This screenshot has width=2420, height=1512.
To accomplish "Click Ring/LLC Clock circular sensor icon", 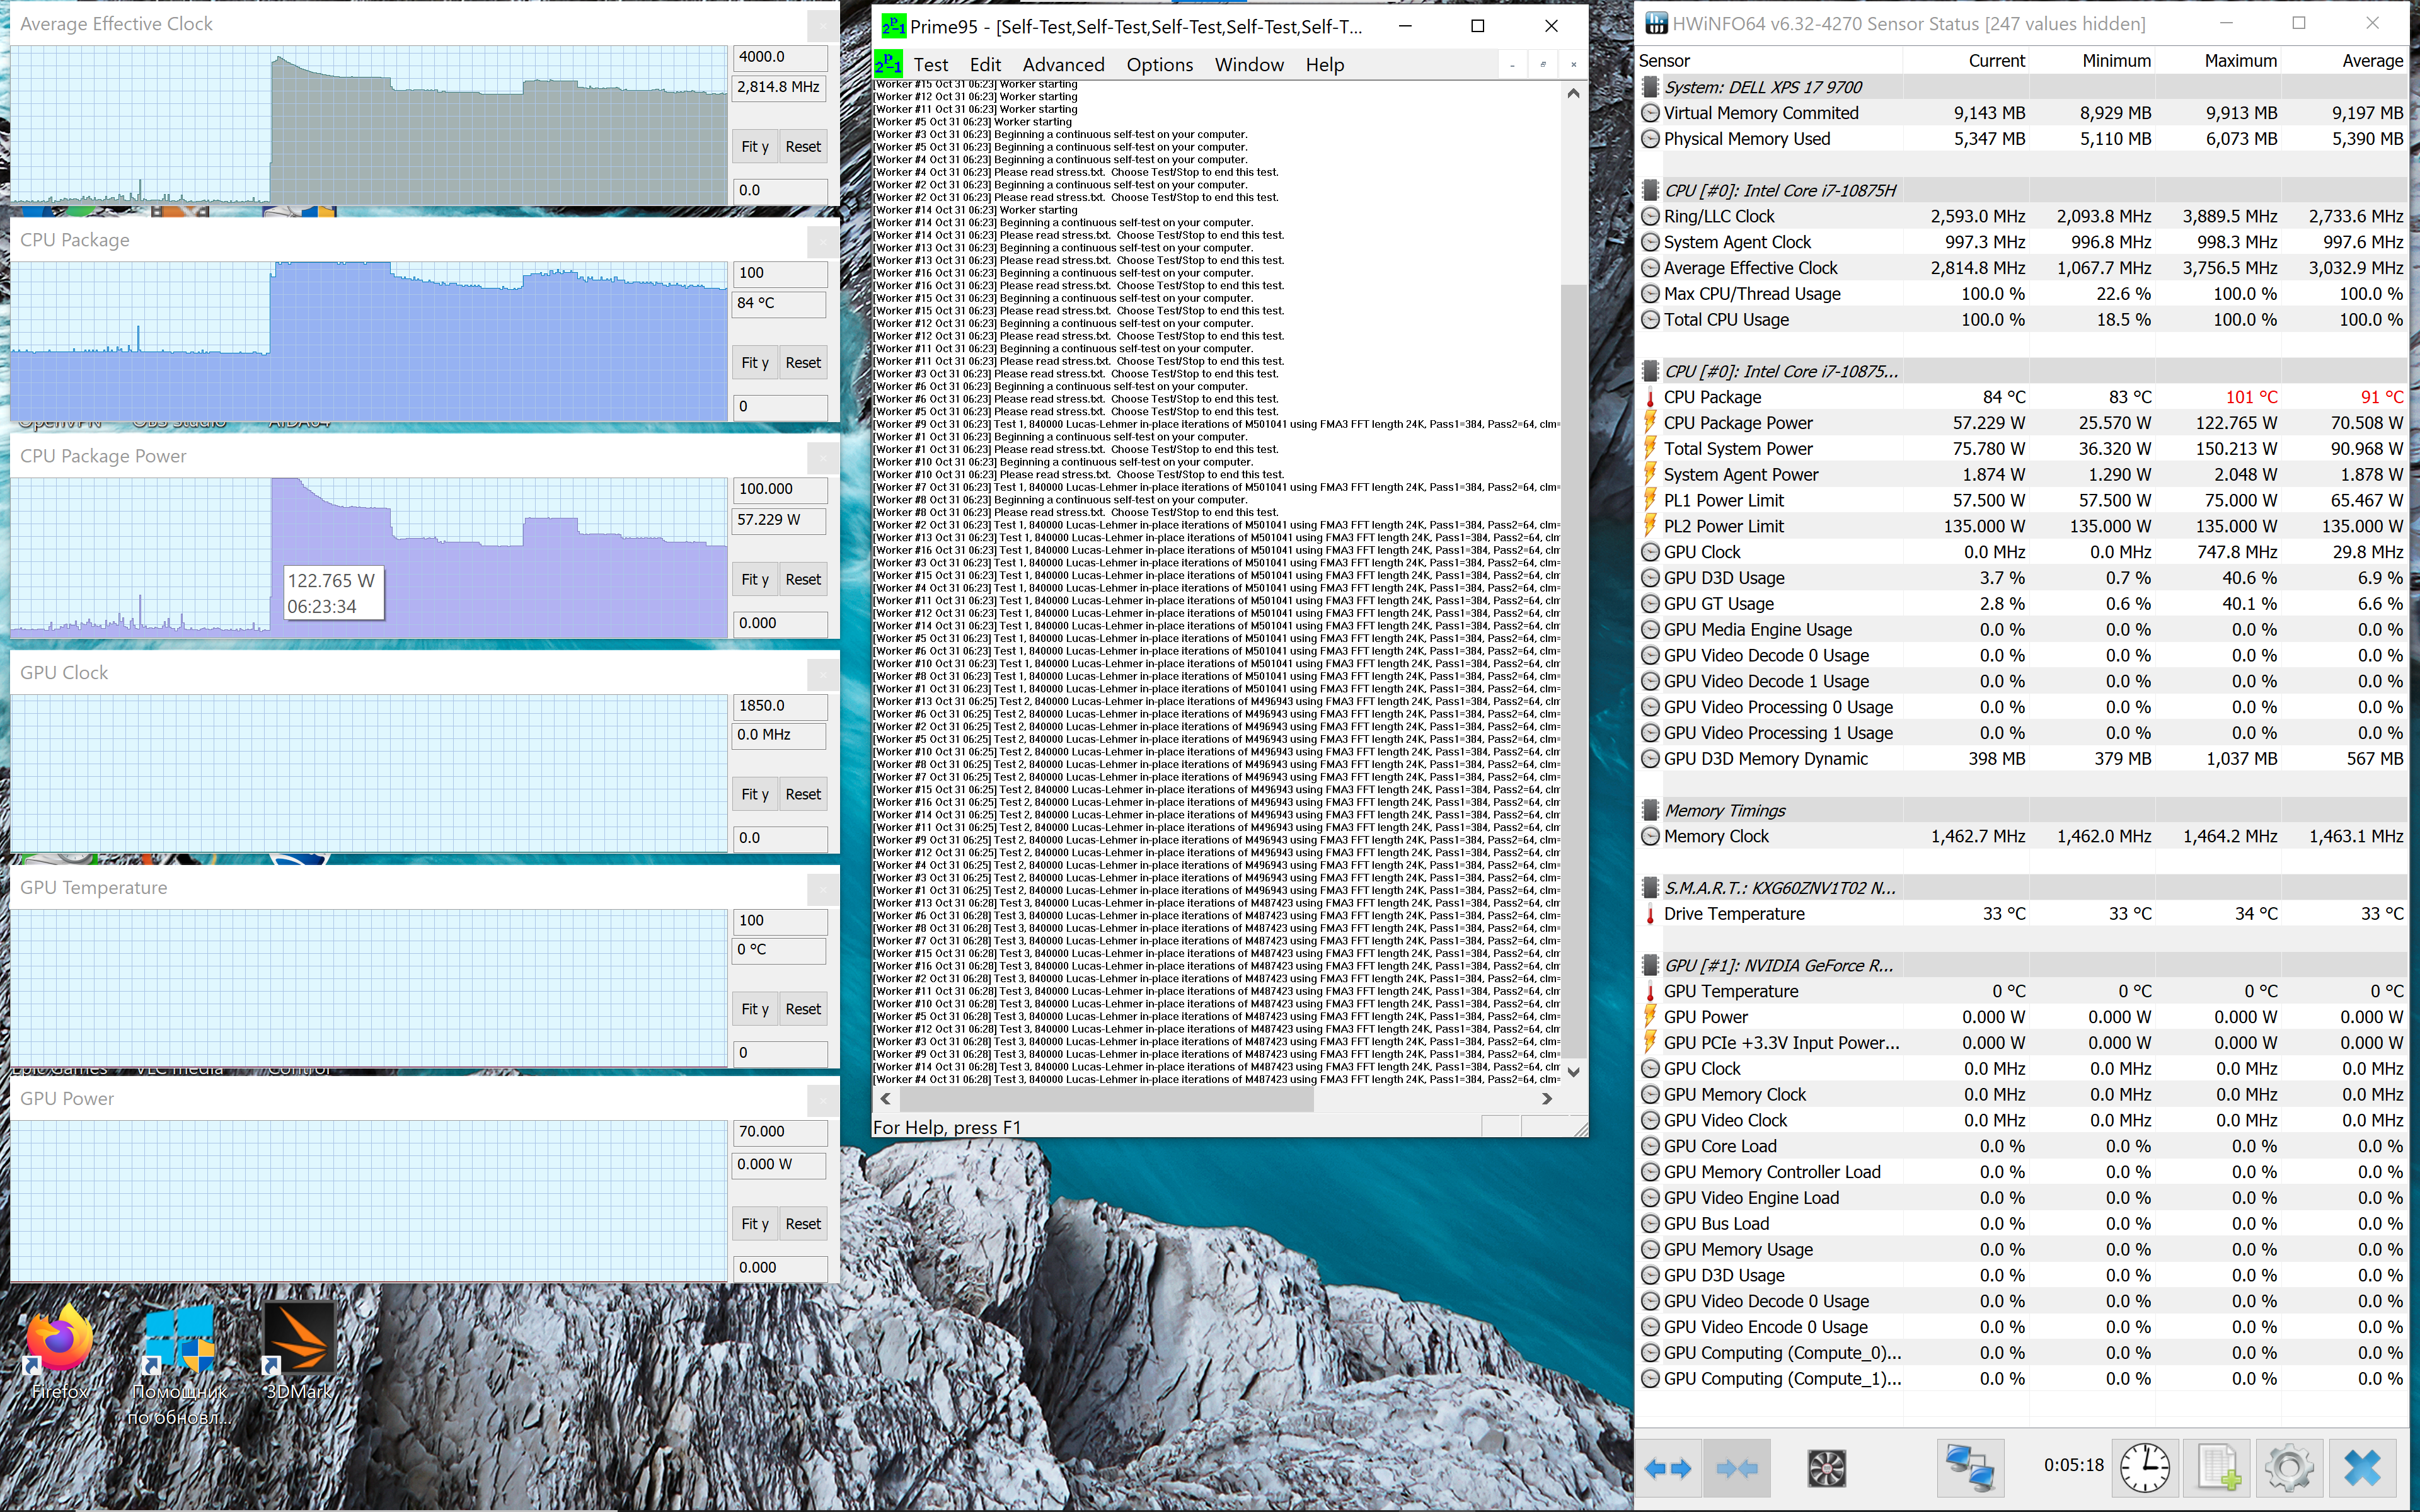I will 1650,216.
